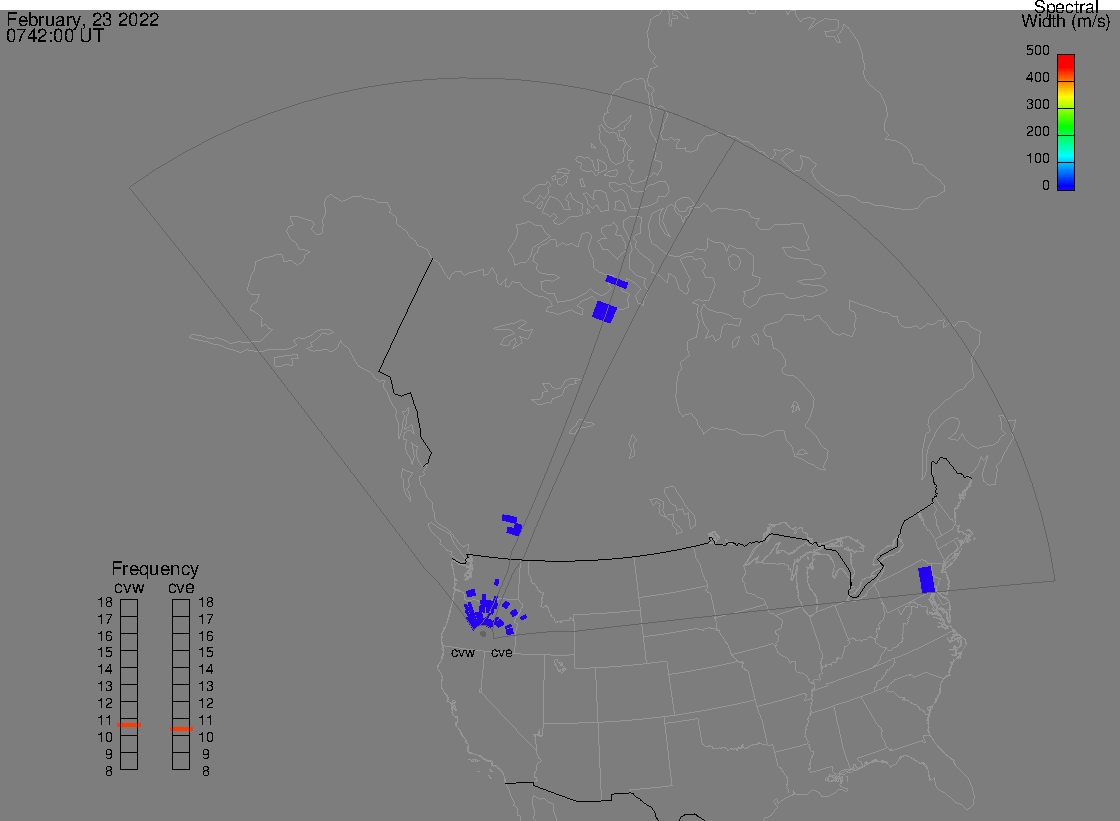Select the "200" label on the color scale

(1037, 131)
